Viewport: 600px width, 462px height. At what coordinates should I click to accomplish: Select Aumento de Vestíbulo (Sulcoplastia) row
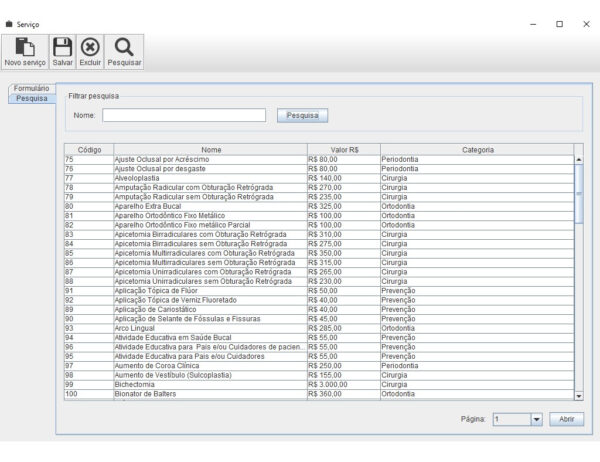pos(319,375)
